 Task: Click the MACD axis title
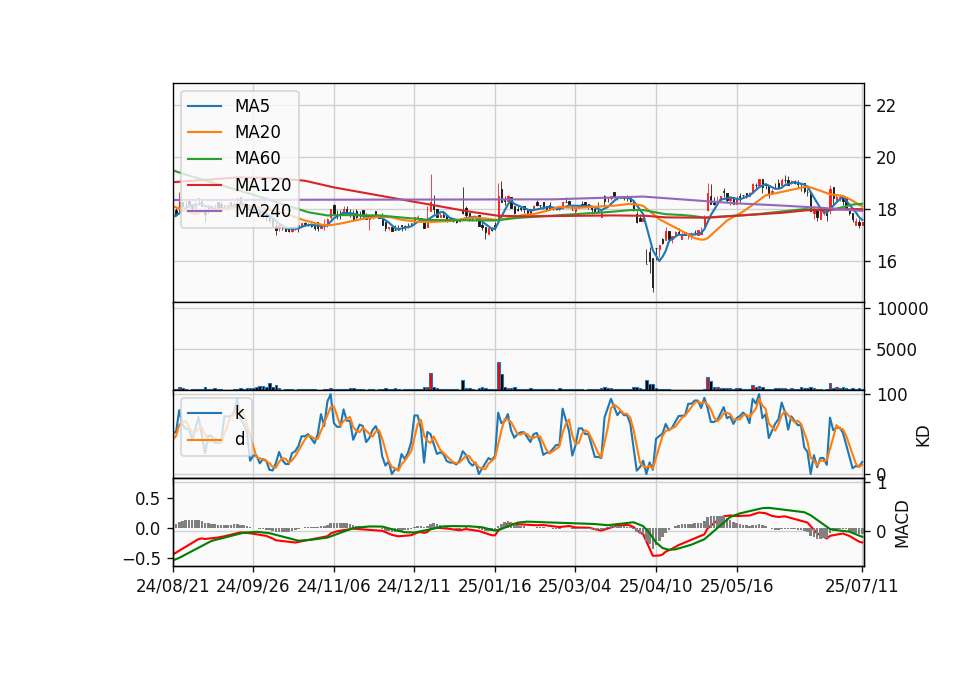pyautogui.click(x=901, y=525)
